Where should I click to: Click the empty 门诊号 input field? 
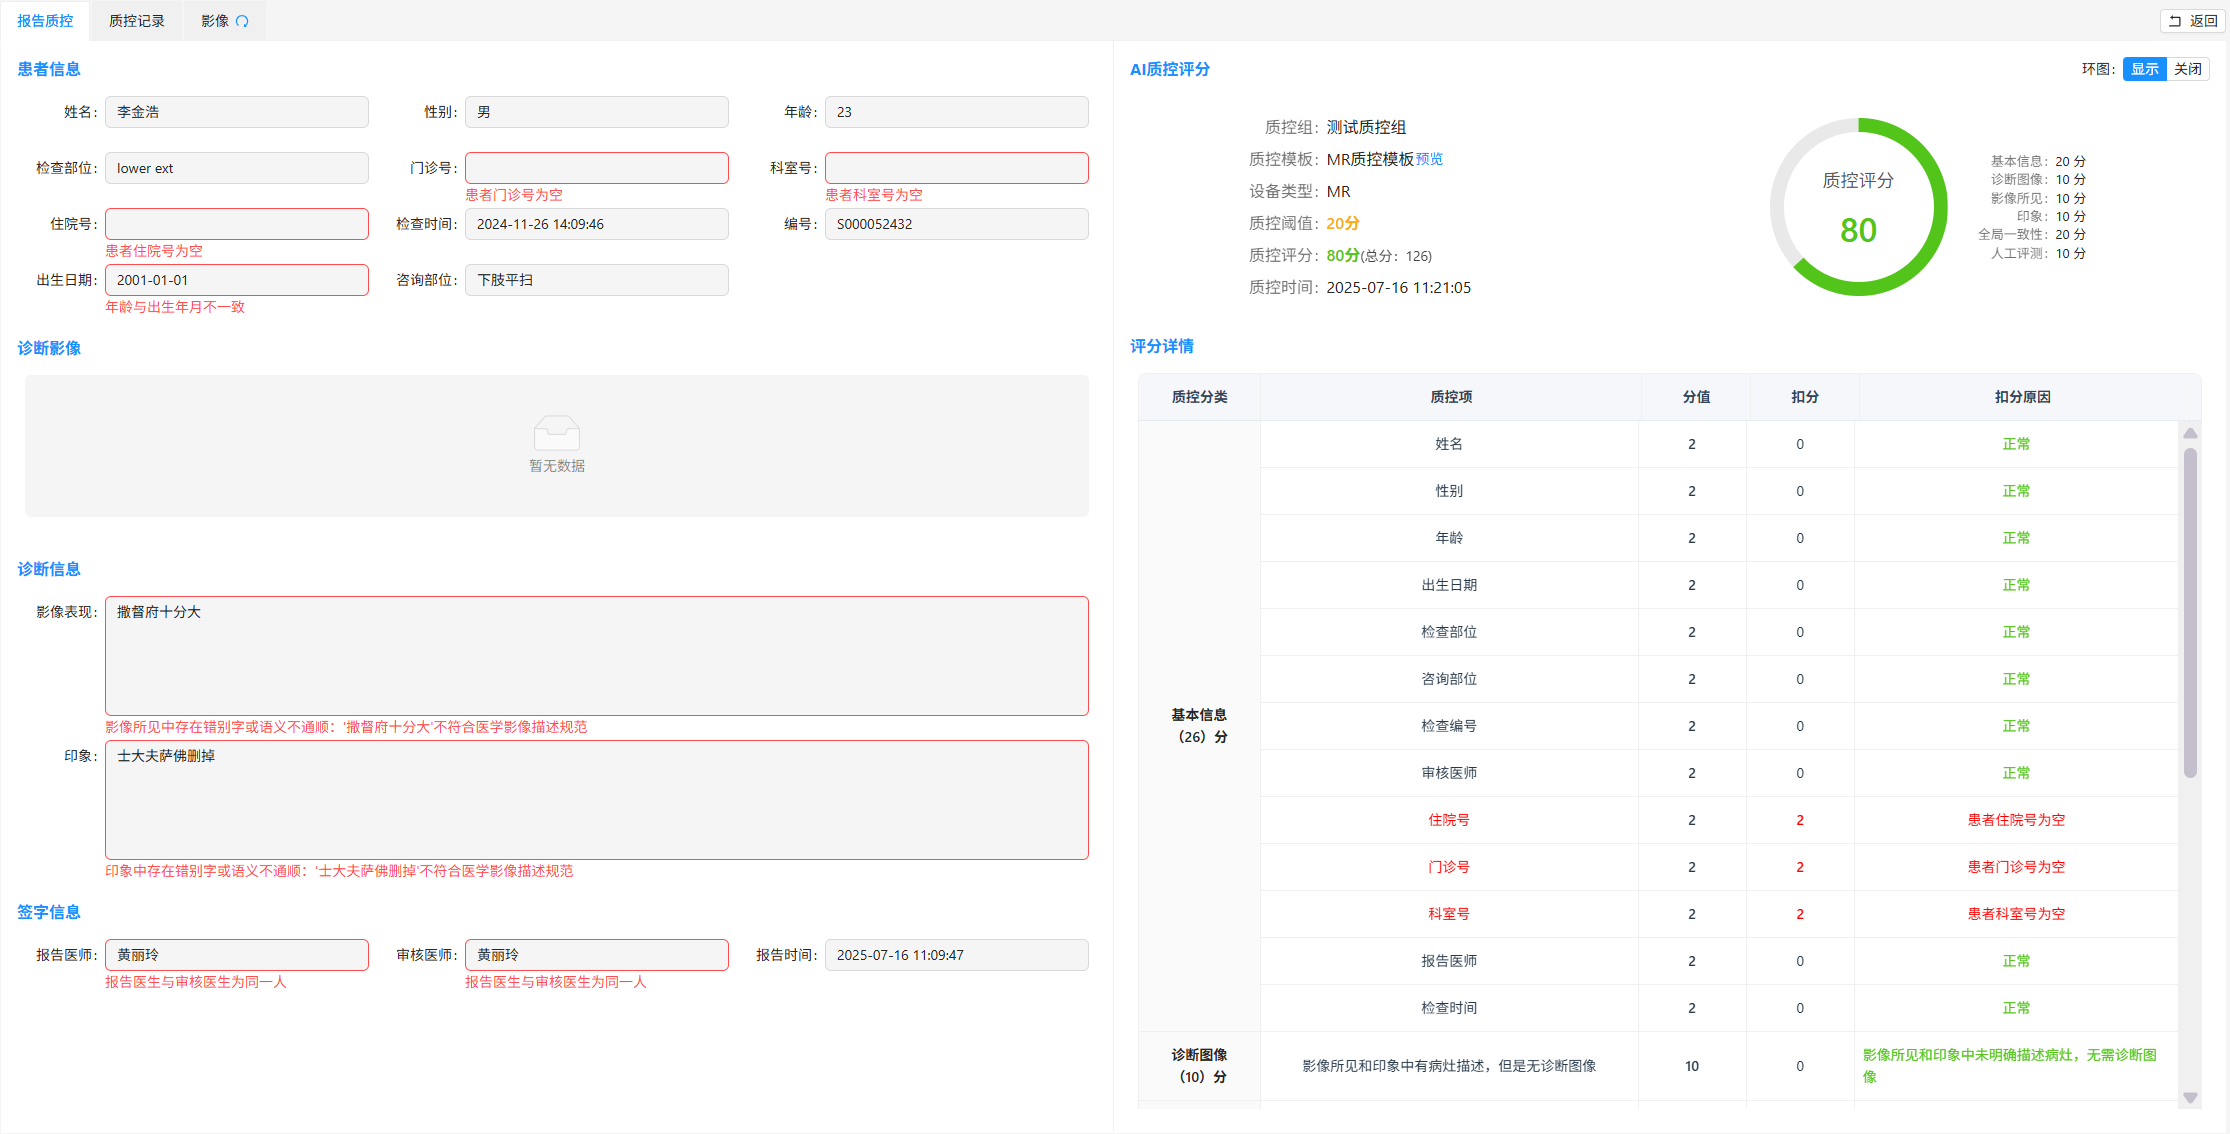(596, 168)
